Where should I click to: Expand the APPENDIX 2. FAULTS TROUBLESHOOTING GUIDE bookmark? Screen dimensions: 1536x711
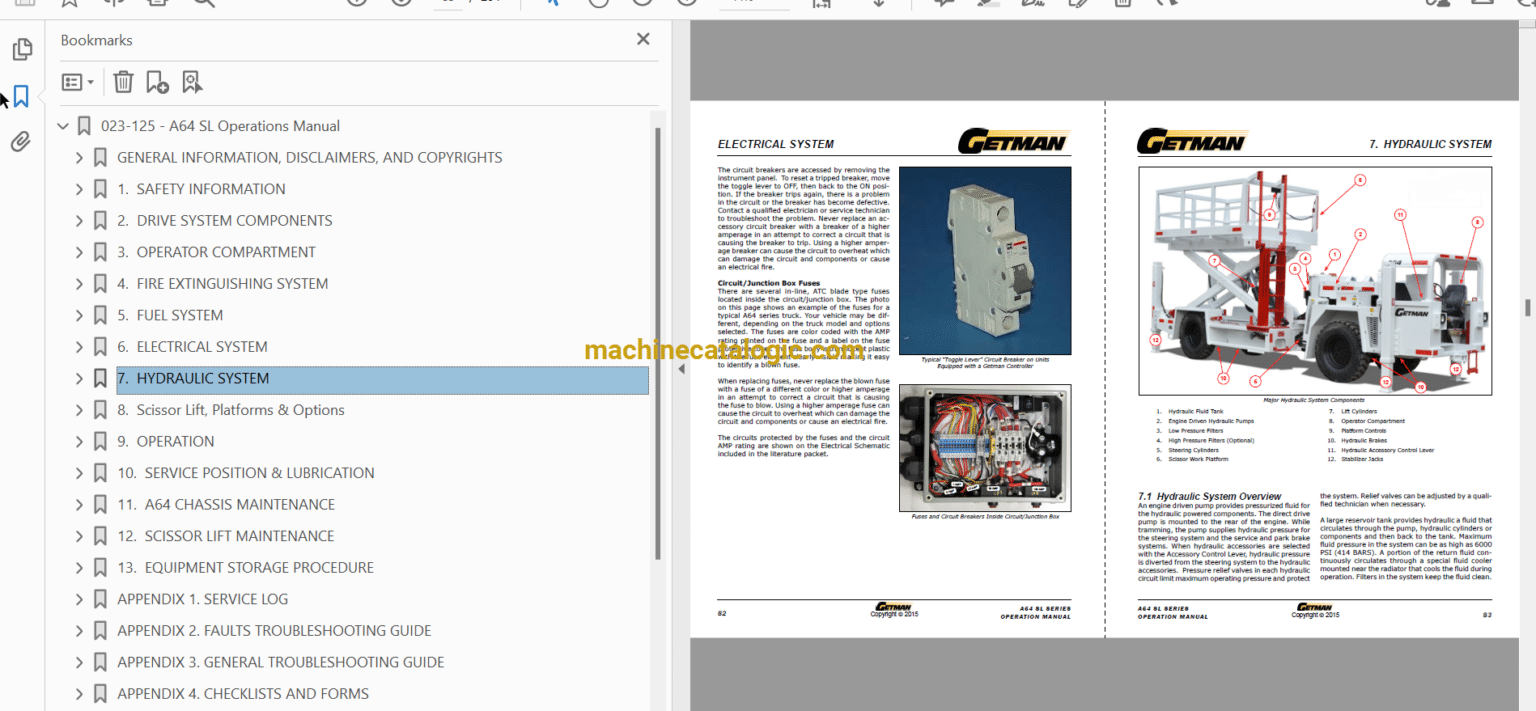pos(80,631)
